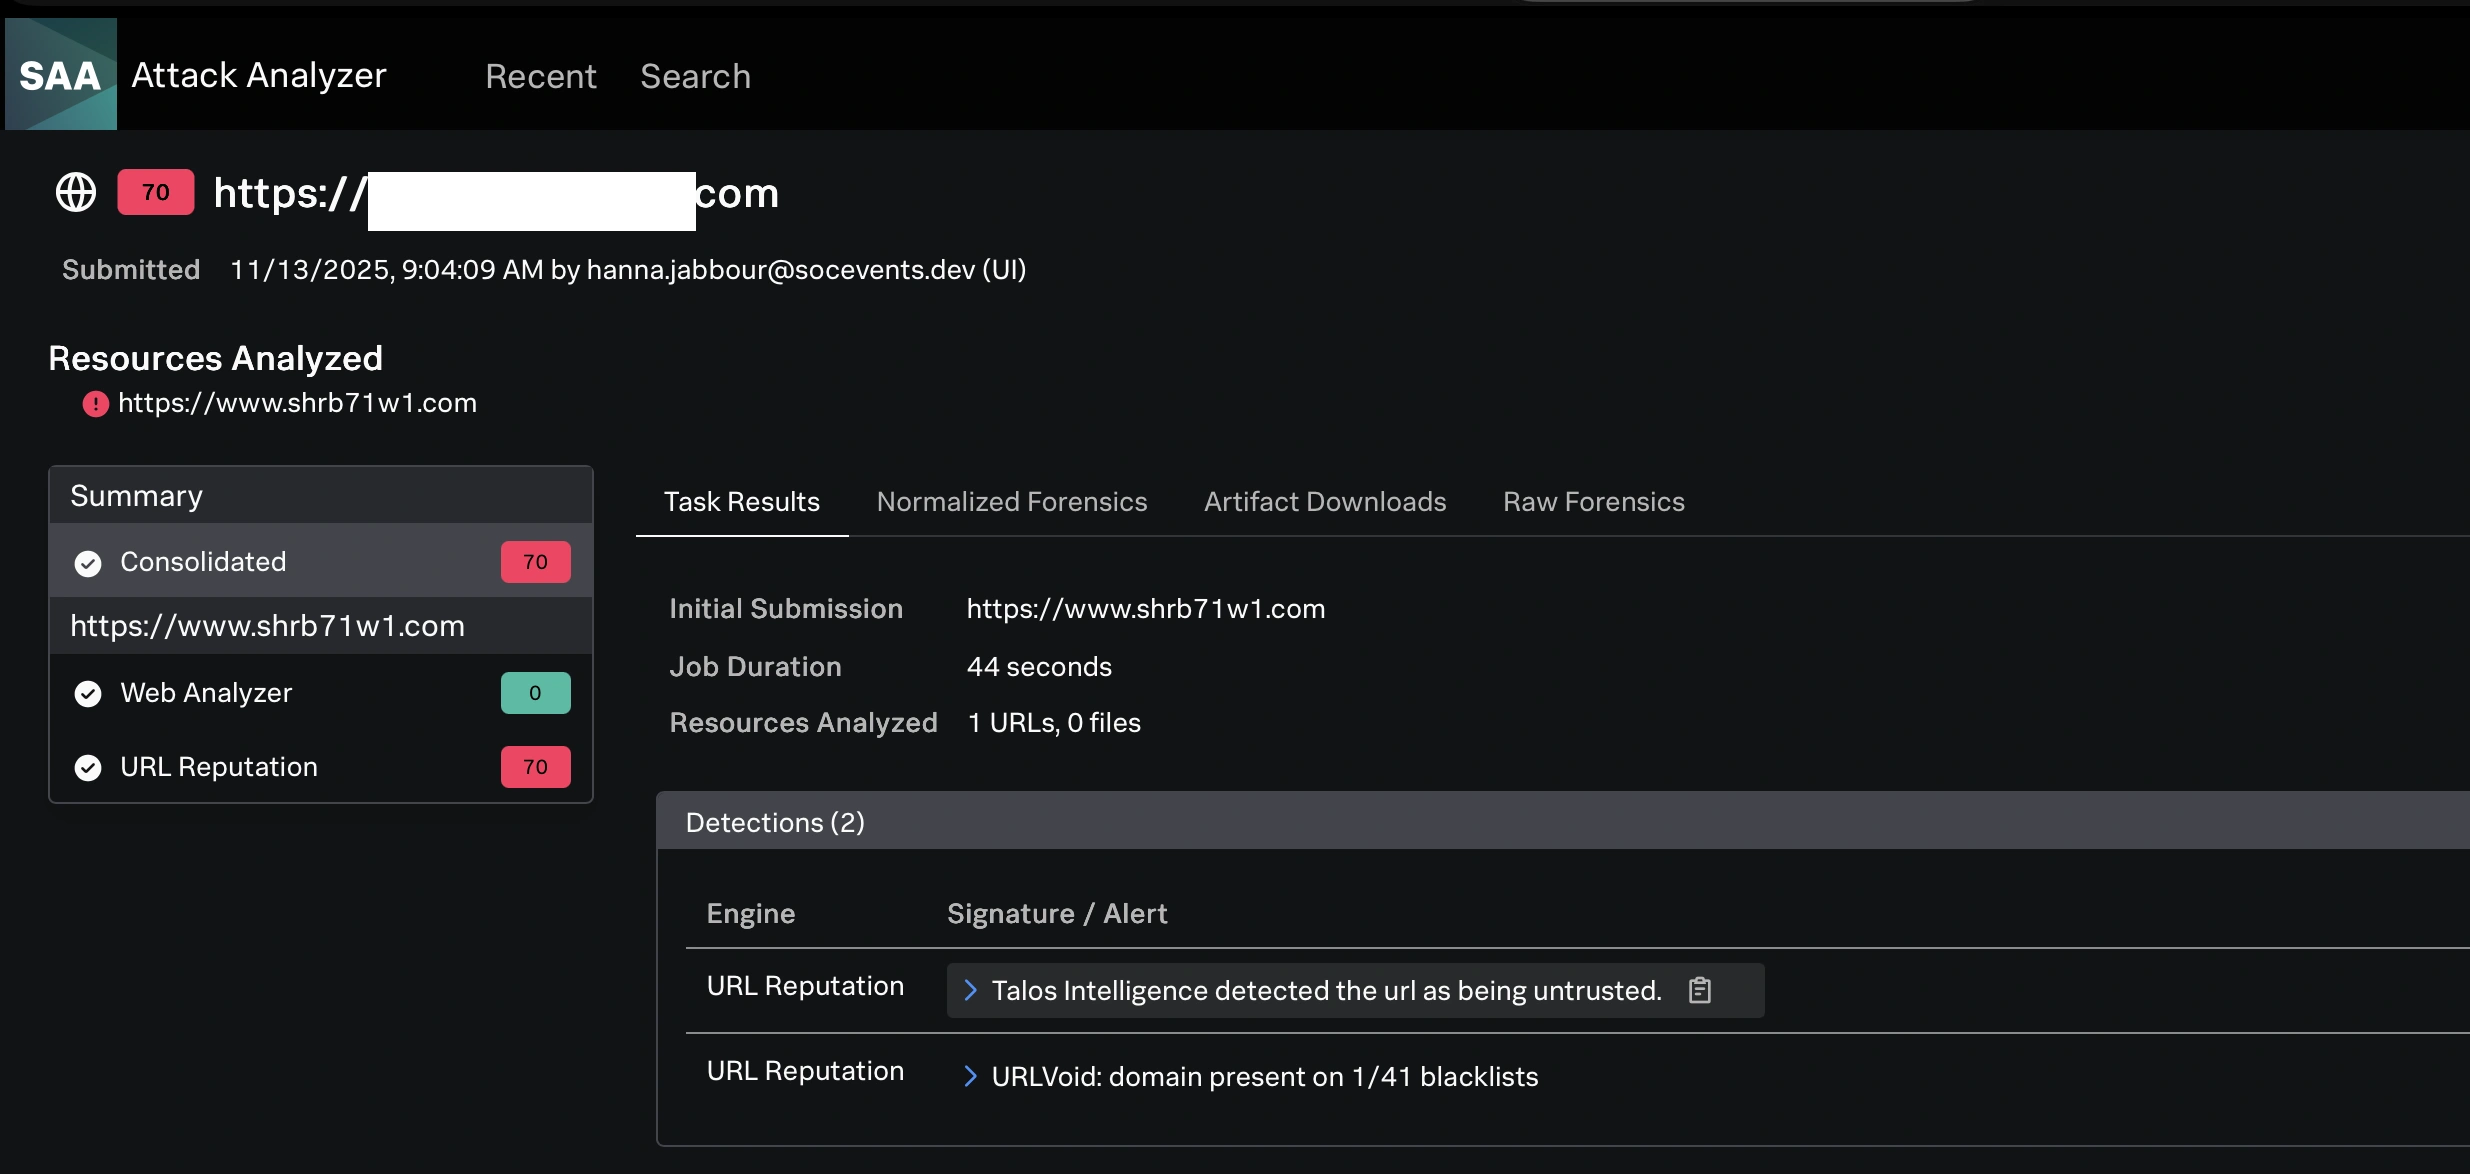Collapse the Detections (2) section header
The height and width of the screenshot is (1174, 2470).
(x=775, y=822)
